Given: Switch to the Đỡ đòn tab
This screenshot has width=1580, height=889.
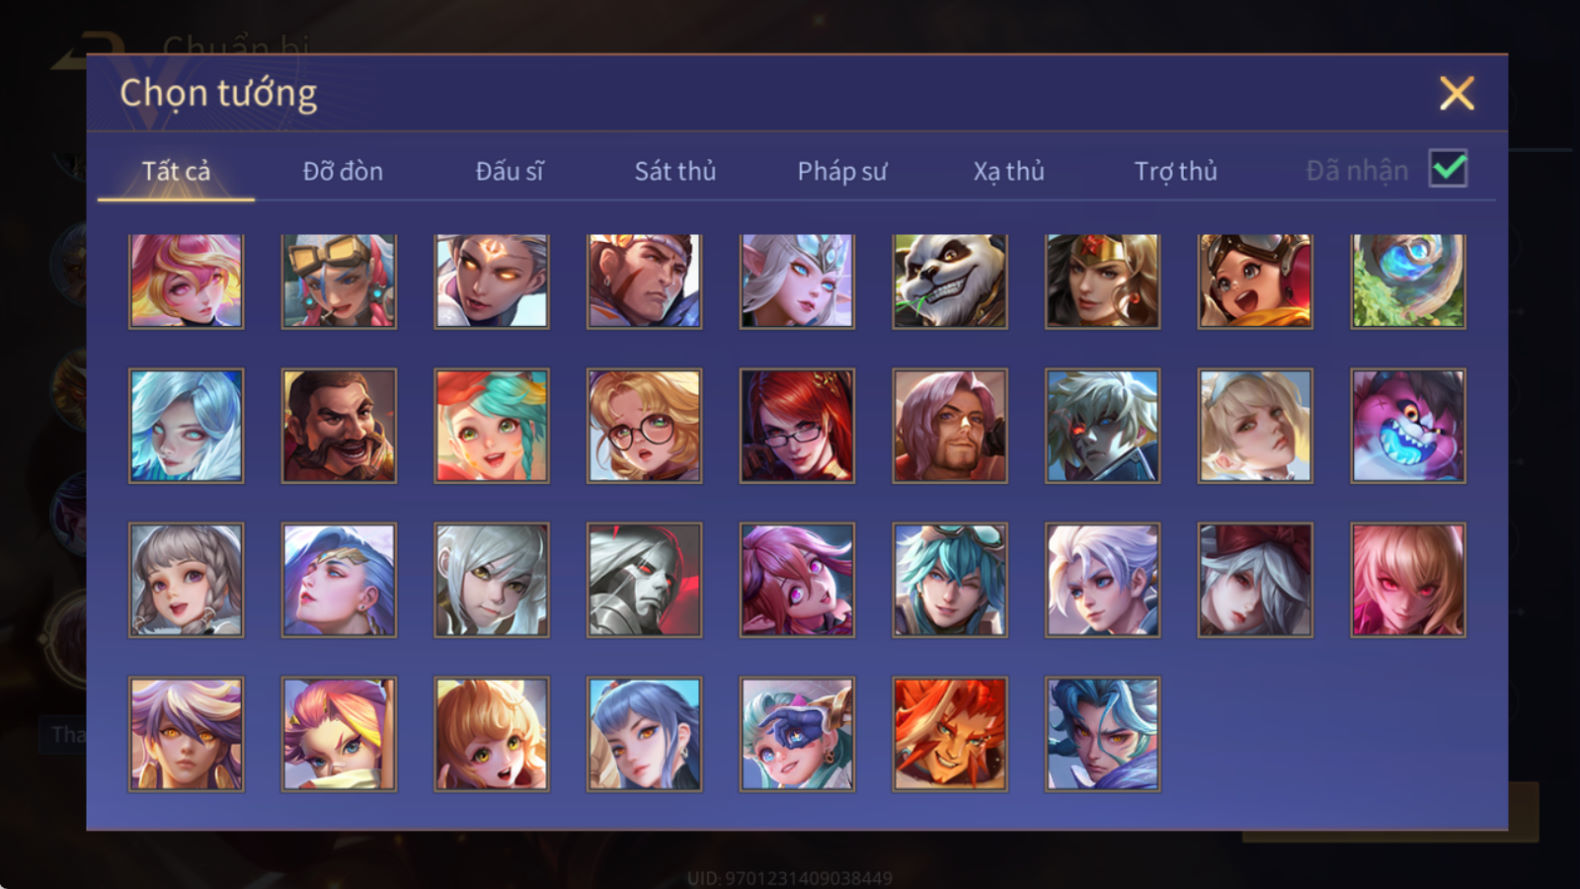Looking at the screenshot, I should [x=343, y=171].
